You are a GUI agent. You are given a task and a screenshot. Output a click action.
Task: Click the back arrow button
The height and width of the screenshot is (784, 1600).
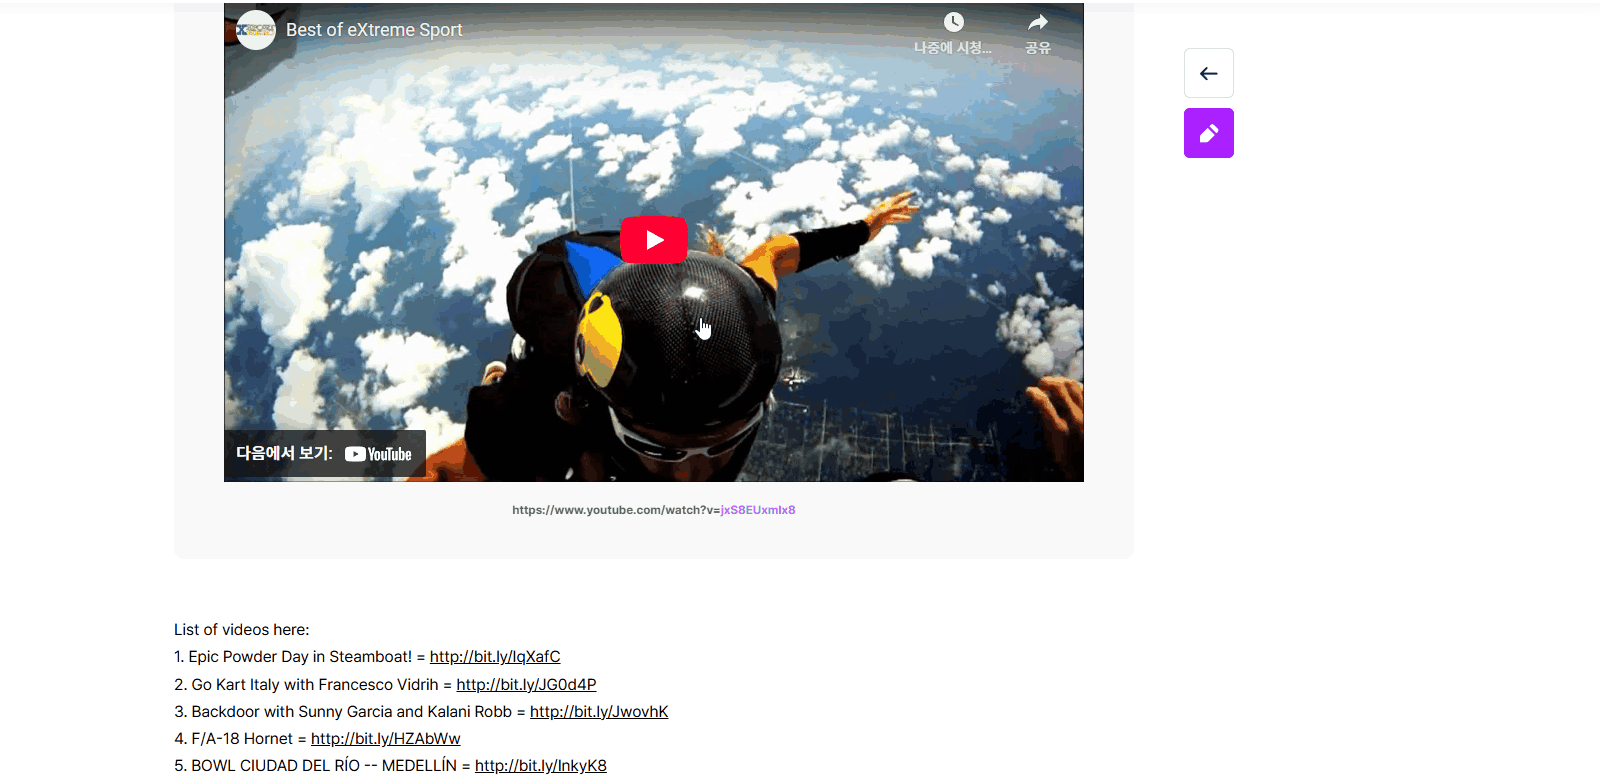click(x=1209, y=73)
